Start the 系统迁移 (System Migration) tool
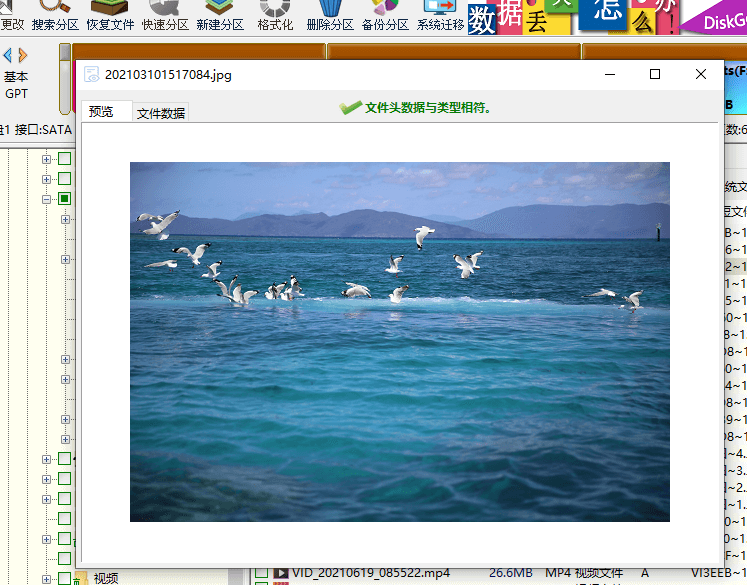Screen dimensions: 747x585 pos(440,16)
